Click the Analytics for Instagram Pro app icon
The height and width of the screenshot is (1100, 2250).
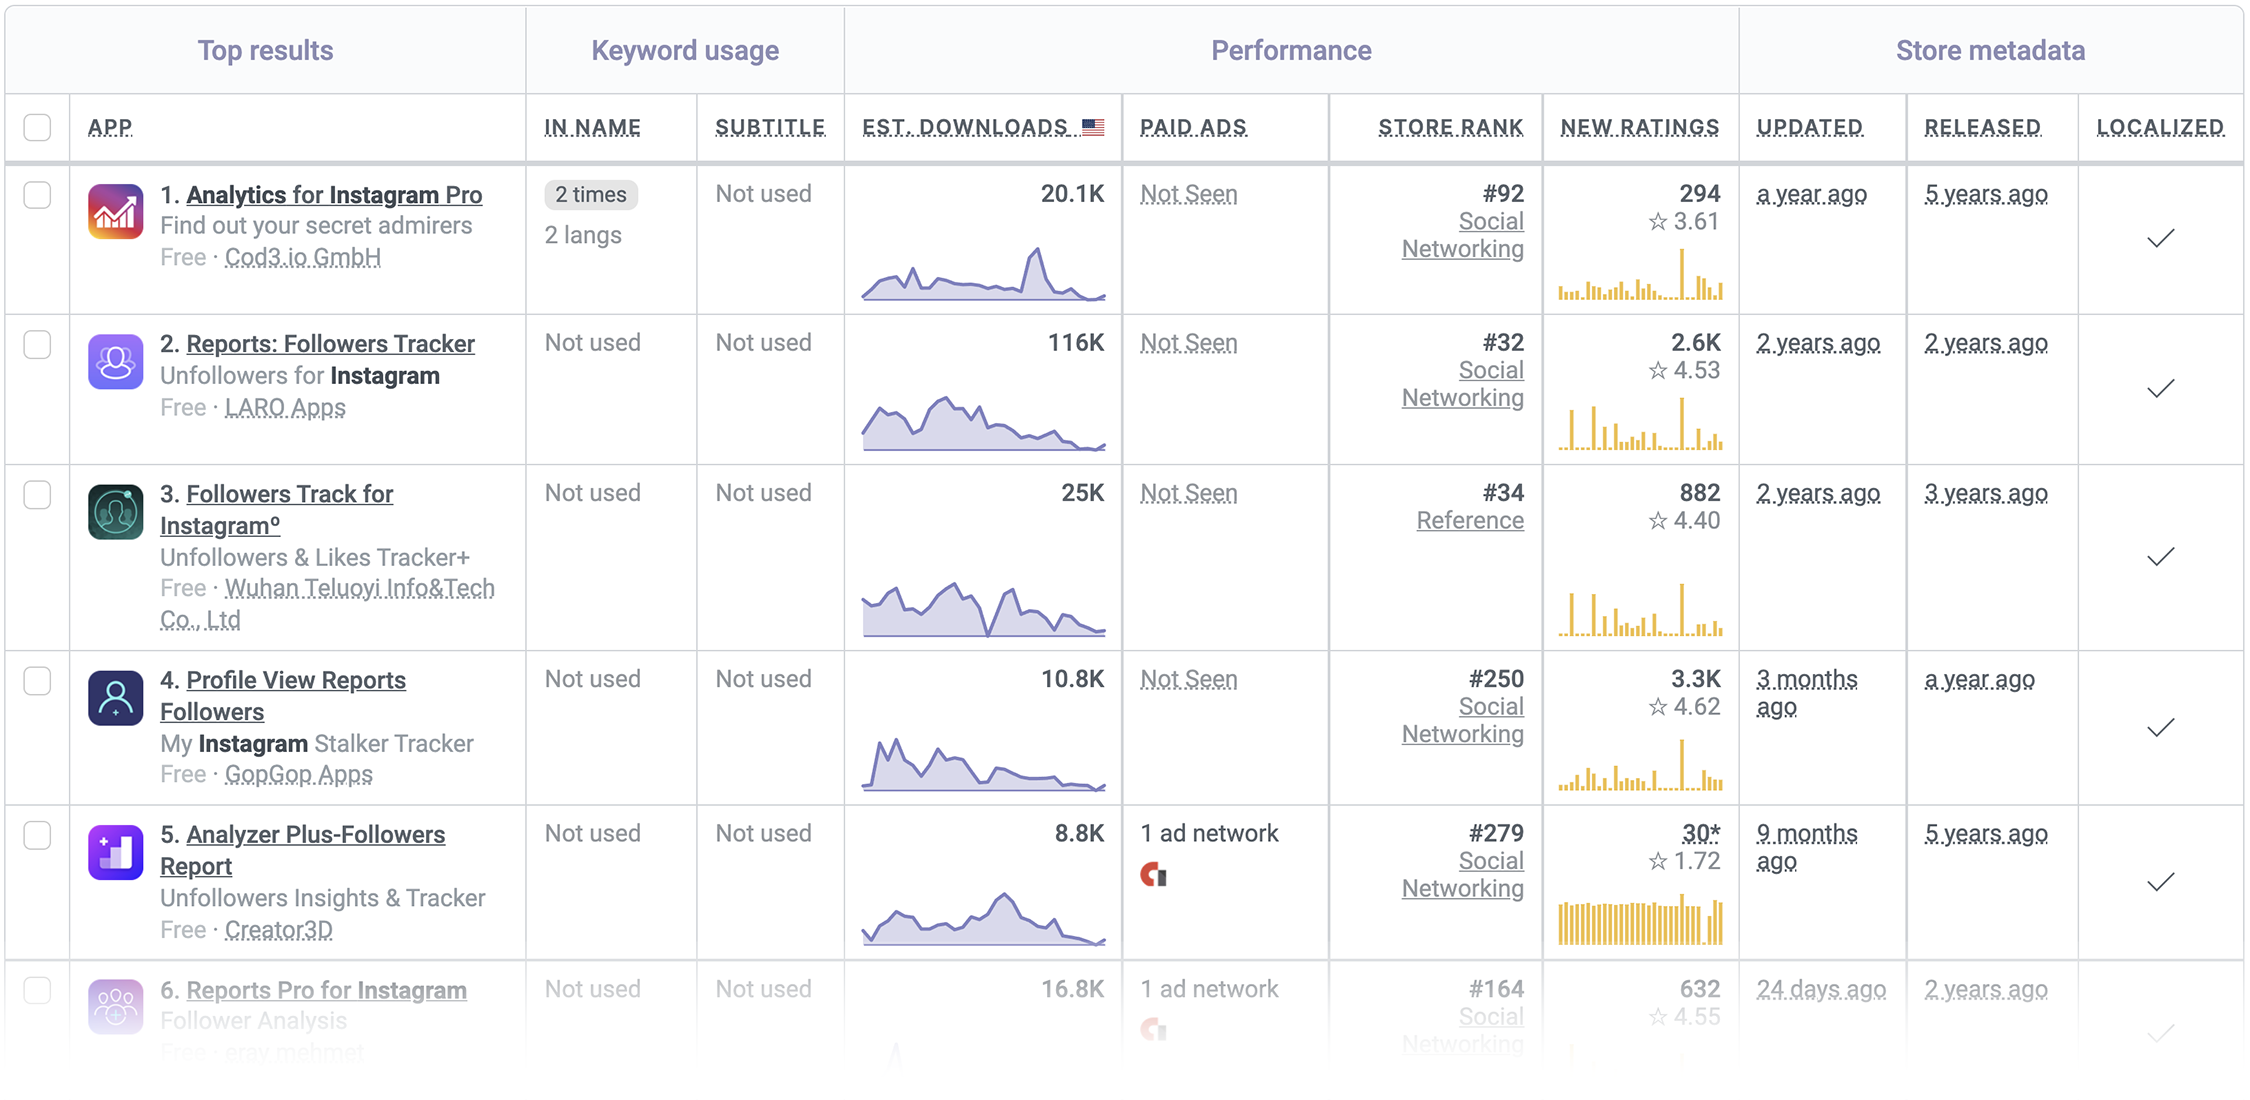pyautogui.click(x=115, y=212)
